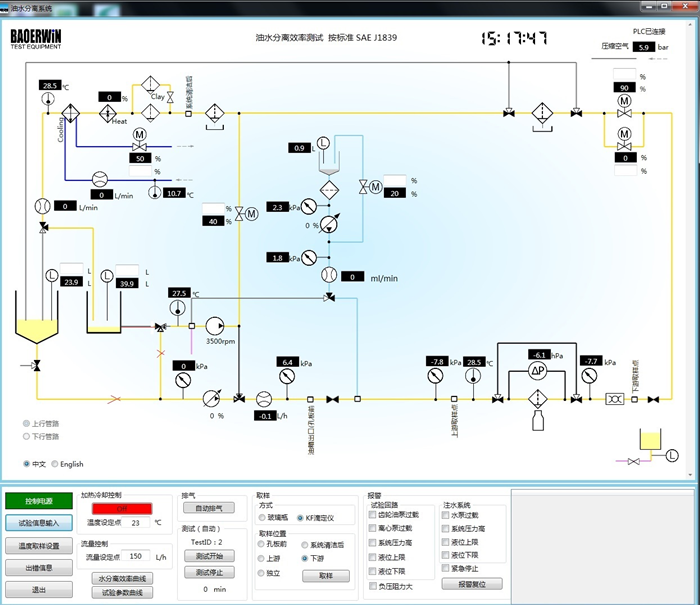The height and width of the screenshot is (605, 700).
Task: Select the 下行管路 radio option
Action: pyautogui.click(x=26, y=436)
